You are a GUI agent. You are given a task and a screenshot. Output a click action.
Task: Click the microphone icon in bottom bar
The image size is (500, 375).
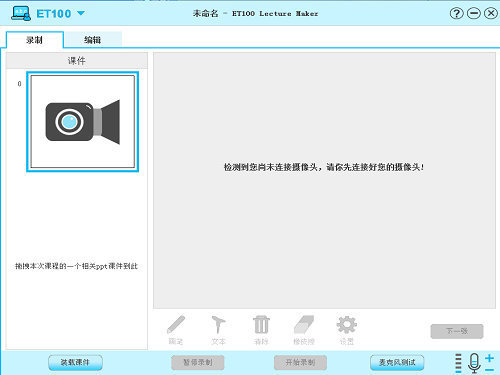pyautogui.click(x=474, y=363)
